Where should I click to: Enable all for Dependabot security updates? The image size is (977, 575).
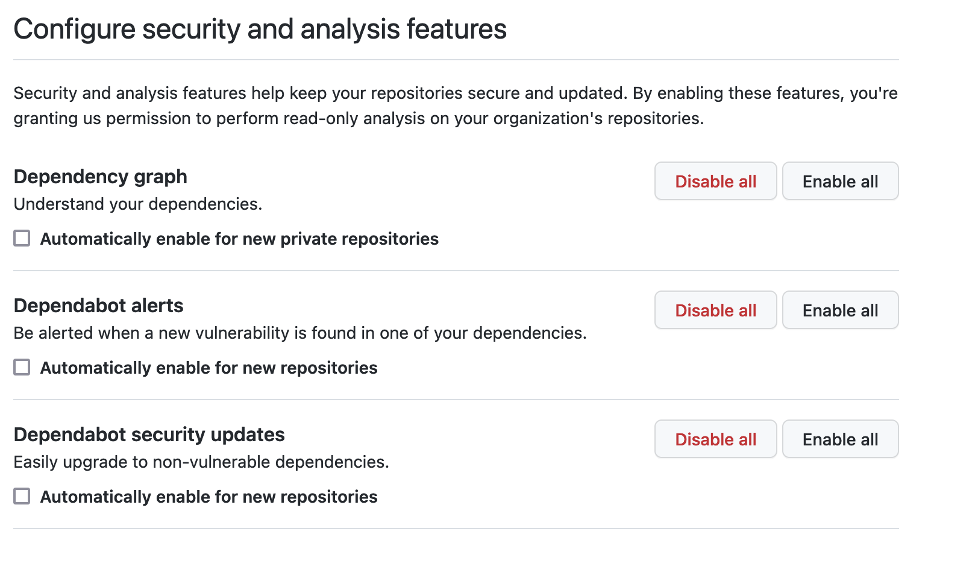pos(840,440)
